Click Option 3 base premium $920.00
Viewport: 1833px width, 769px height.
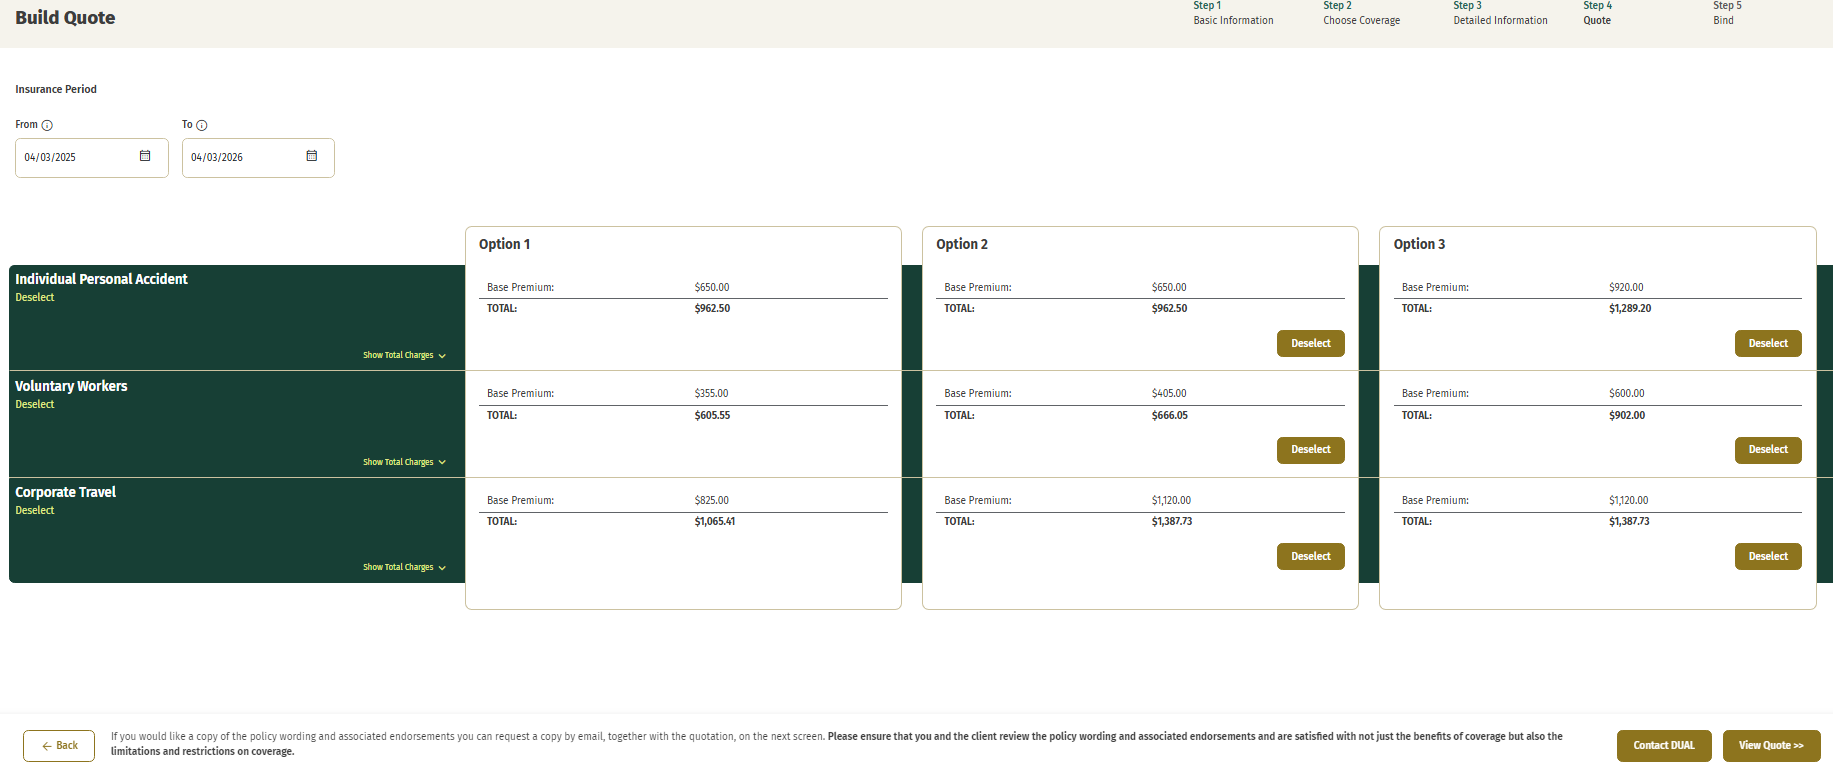coord(1626,287)
